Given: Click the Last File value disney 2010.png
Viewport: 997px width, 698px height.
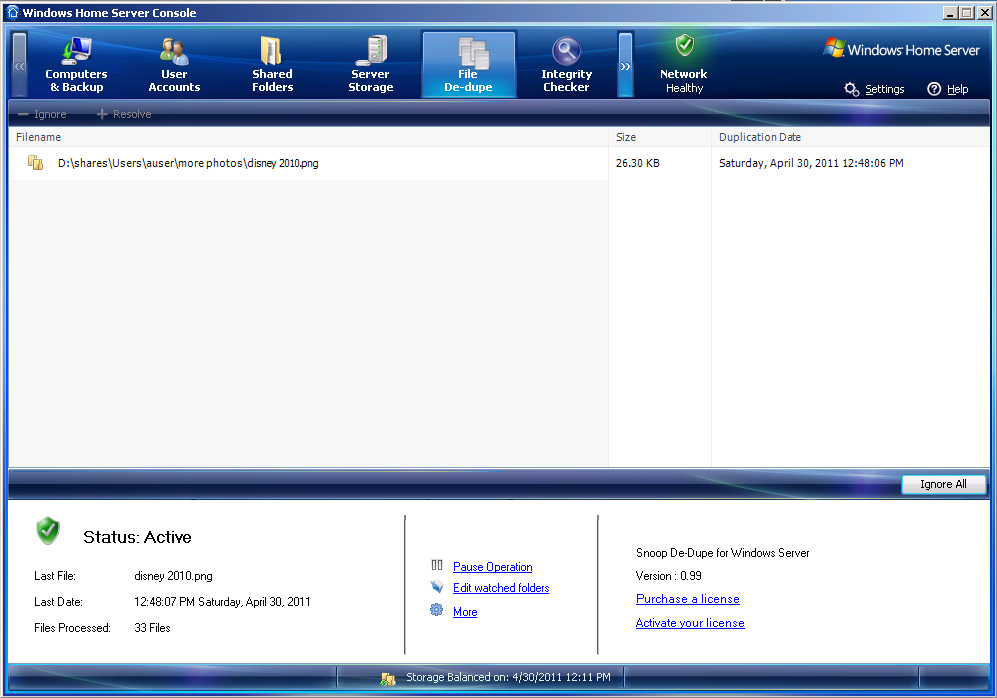Looking at the screenshot, I should click(173, 576).
